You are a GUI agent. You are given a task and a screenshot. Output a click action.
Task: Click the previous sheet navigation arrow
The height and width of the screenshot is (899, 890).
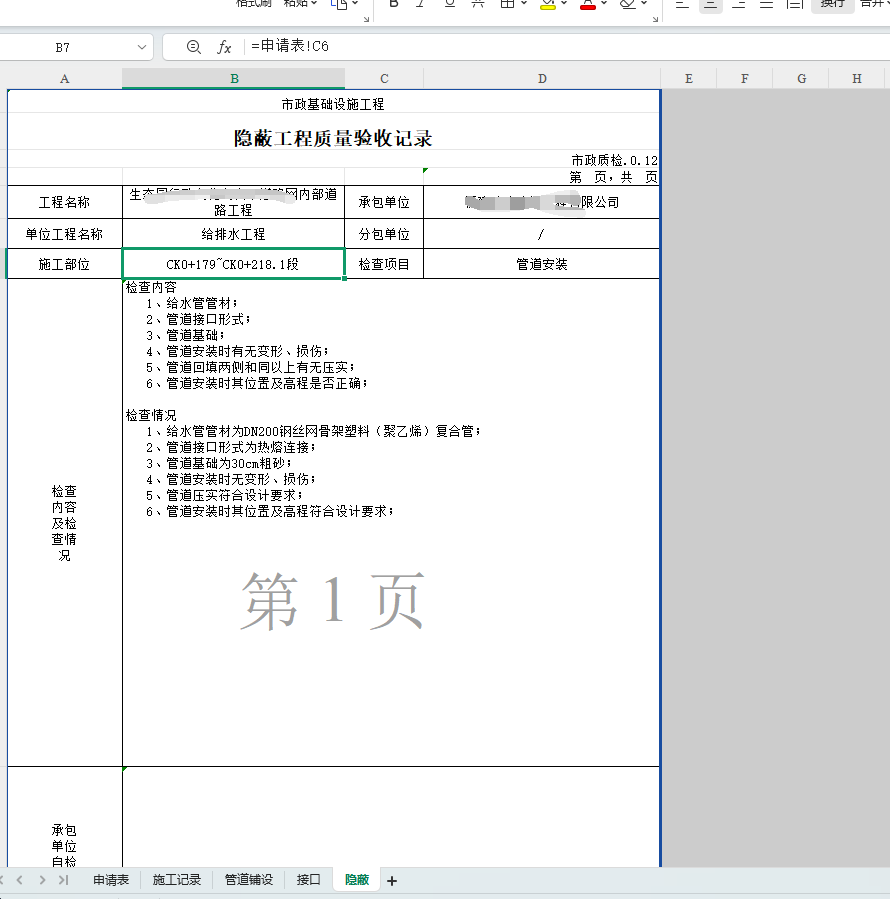[x=20, y=880]
